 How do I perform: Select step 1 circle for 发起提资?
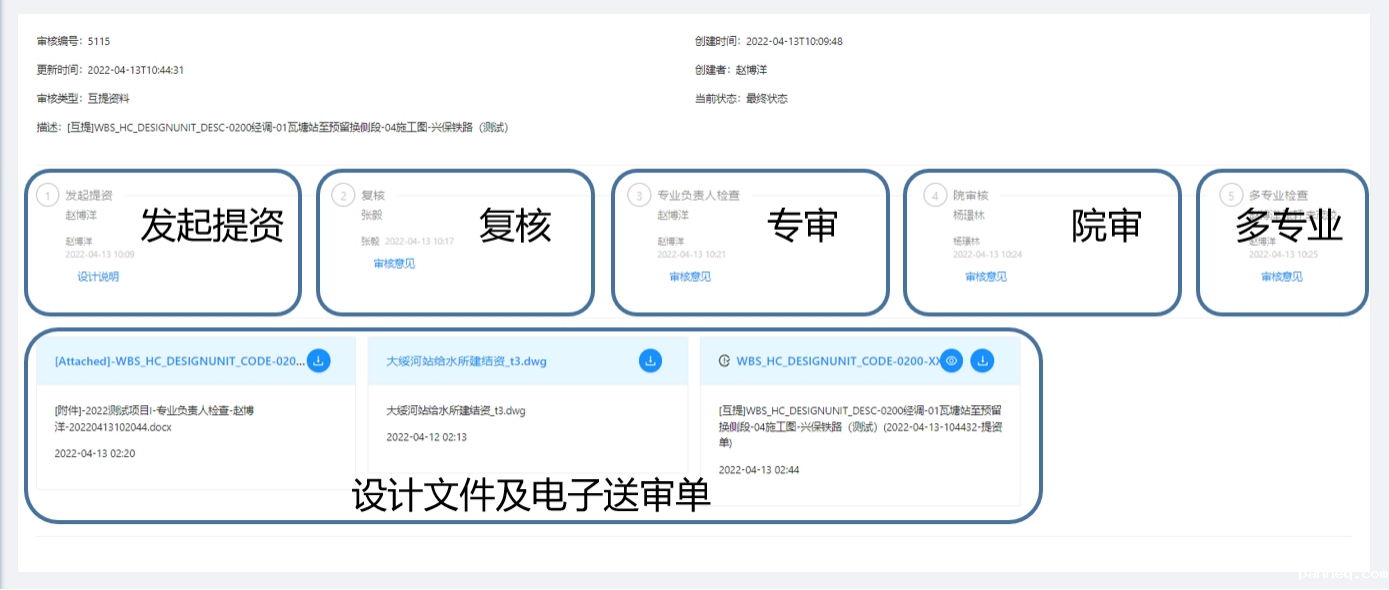click(x=47, y=196)
